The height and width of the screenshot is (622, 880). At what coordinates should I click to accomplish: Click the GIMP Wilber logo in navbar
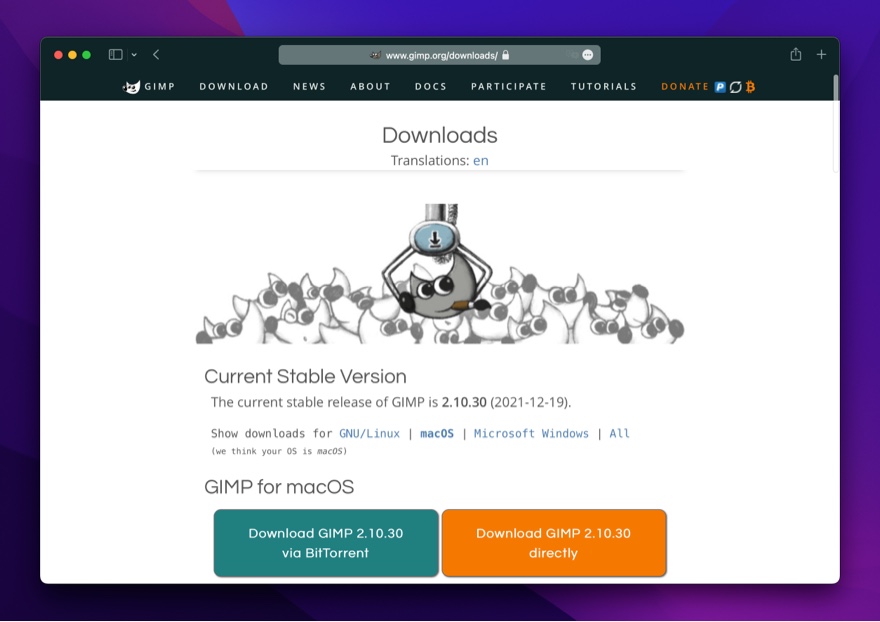pos(131,86)
